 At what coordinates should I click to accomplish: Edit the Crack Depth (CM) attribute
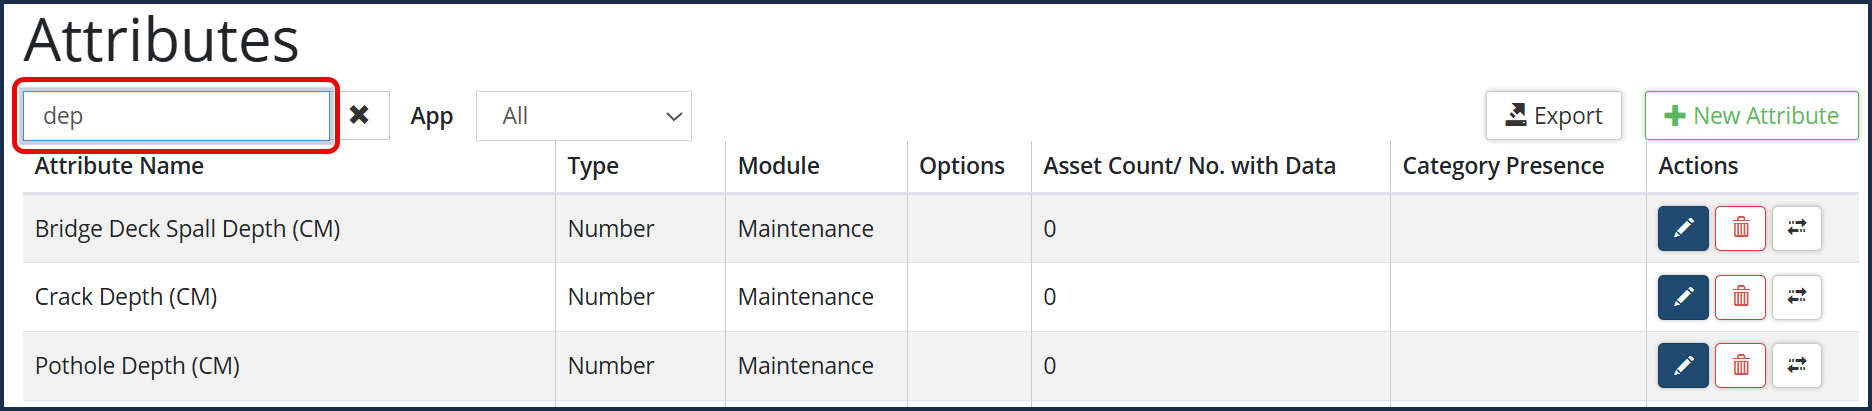point(1683,297)
